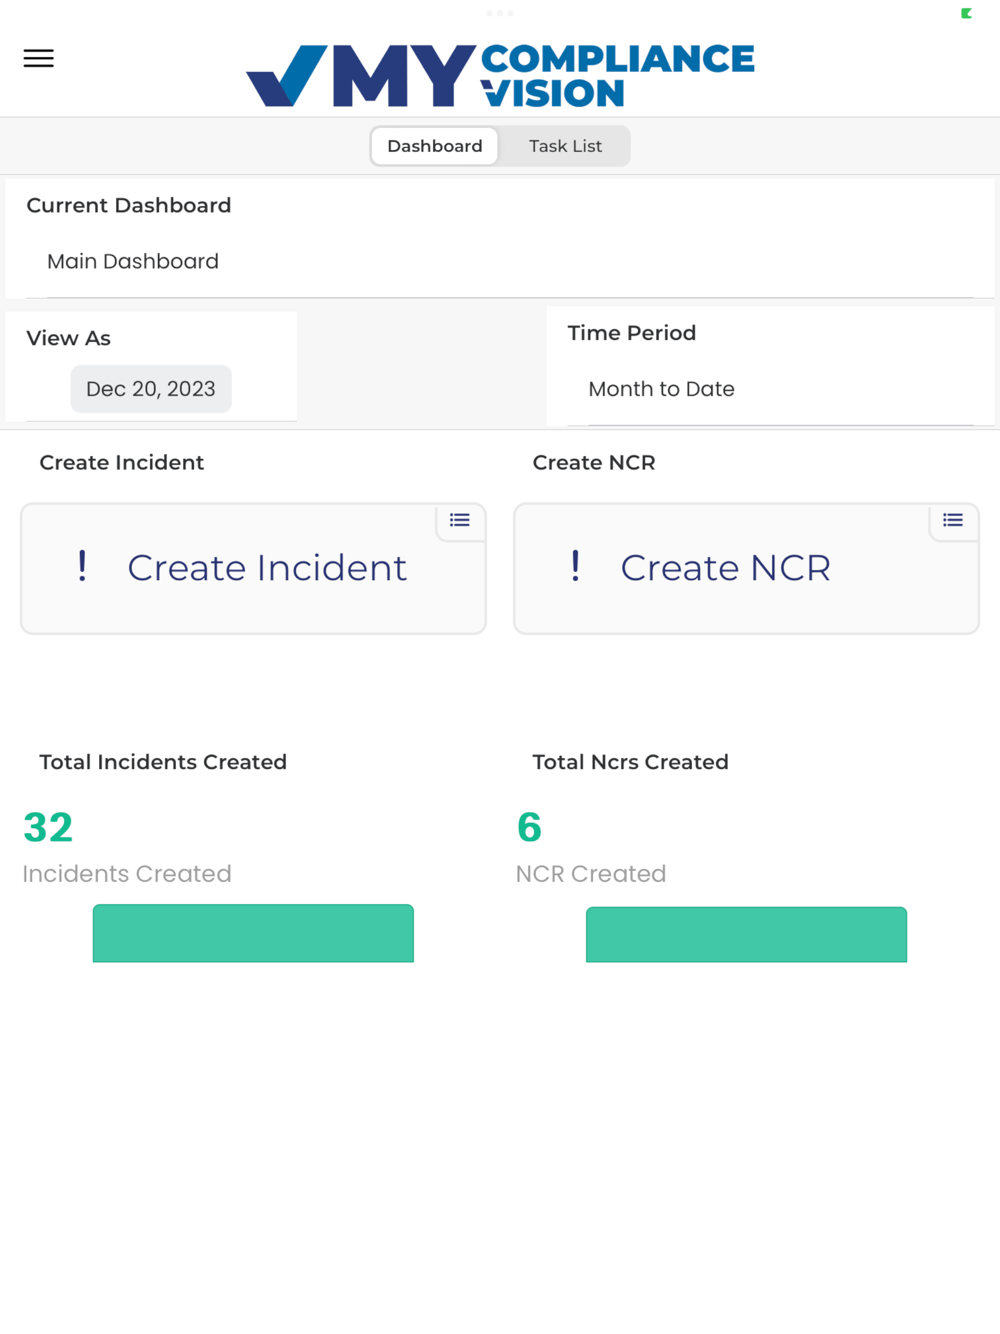Open the Main Dashboard selector
This screenshot has height=1334, width=1000.
tap(510, 261)
